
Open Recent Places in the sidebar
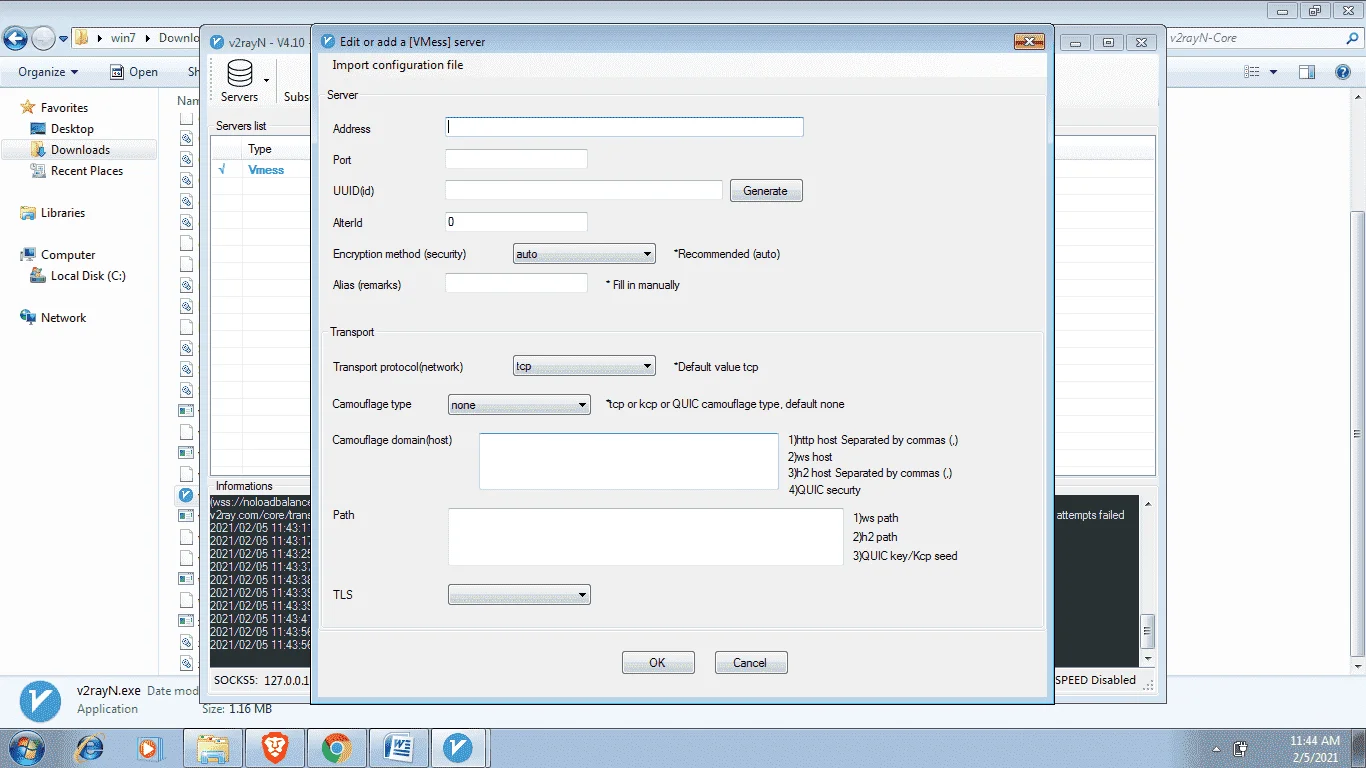click(87, 171)
